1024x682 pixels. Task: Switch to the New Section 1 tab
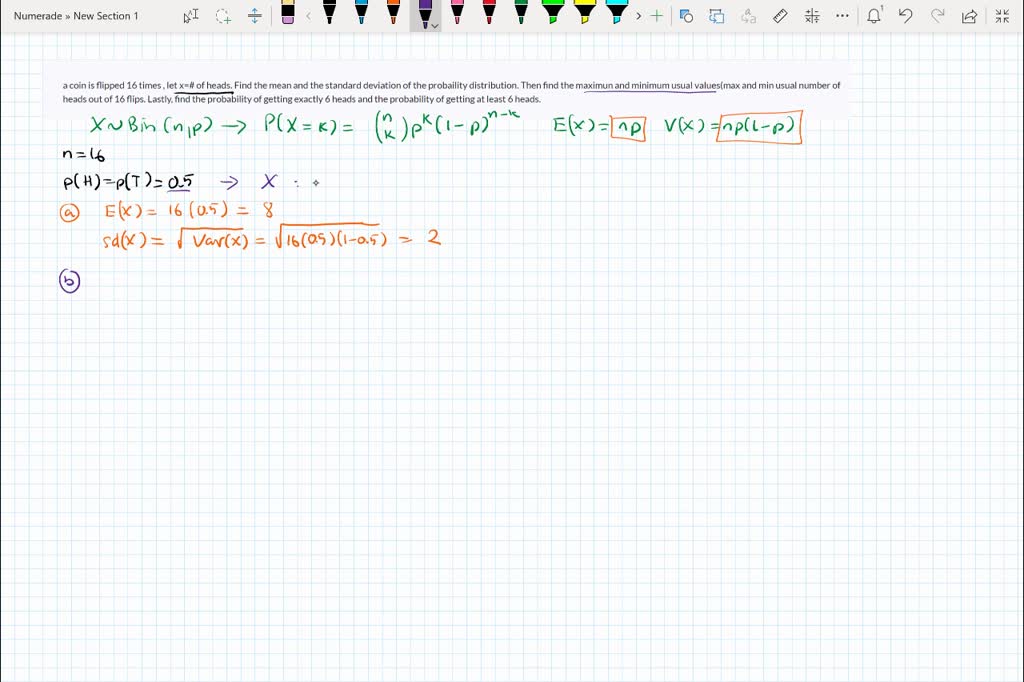click(105, 16)
